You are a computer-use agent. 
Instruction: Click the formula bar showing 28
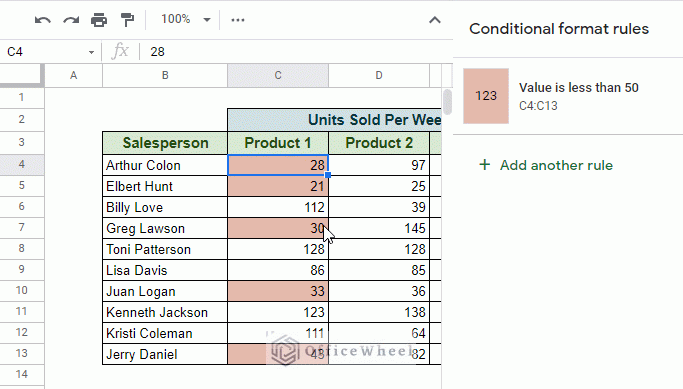(296, 52)
